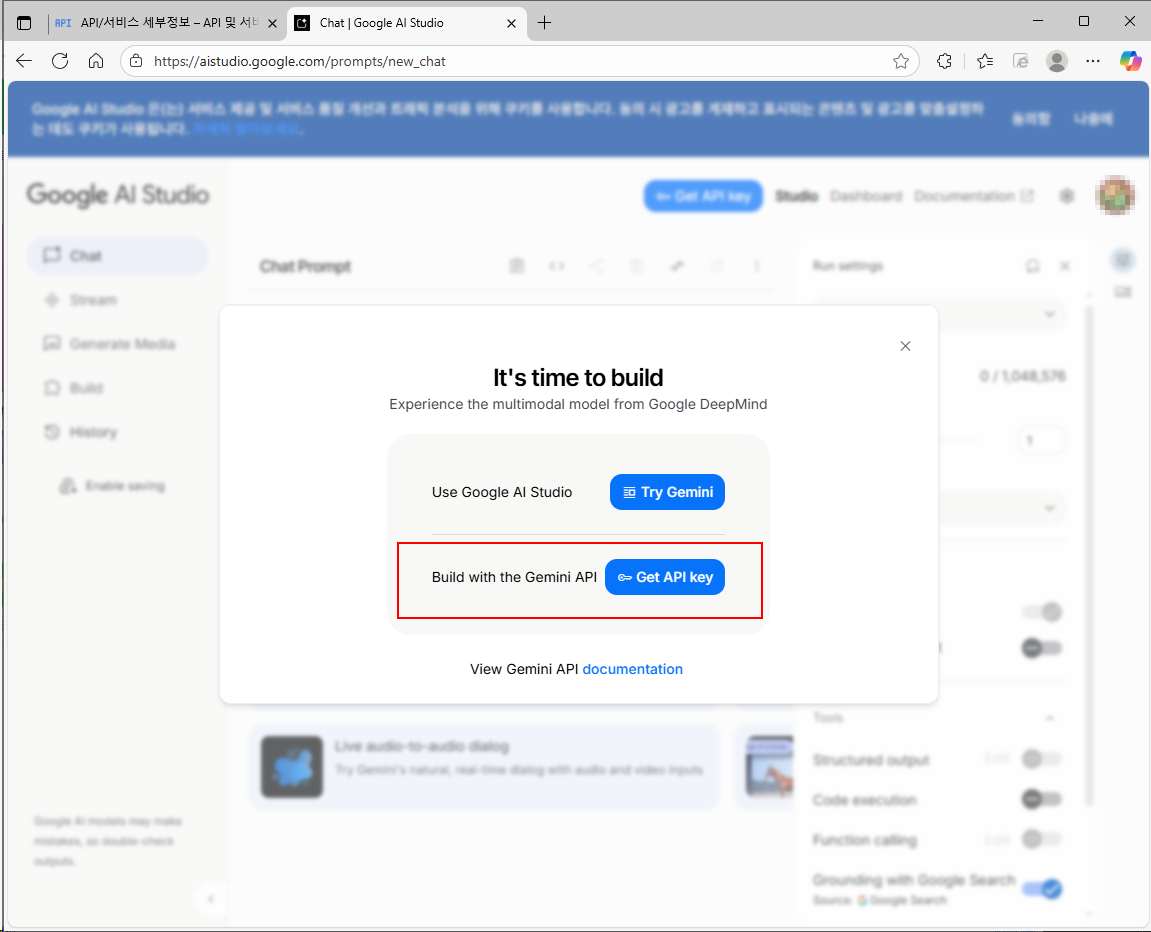
Task: Toggle Function calling switch
Action: pyautogui.click(x=1041, y=838)
